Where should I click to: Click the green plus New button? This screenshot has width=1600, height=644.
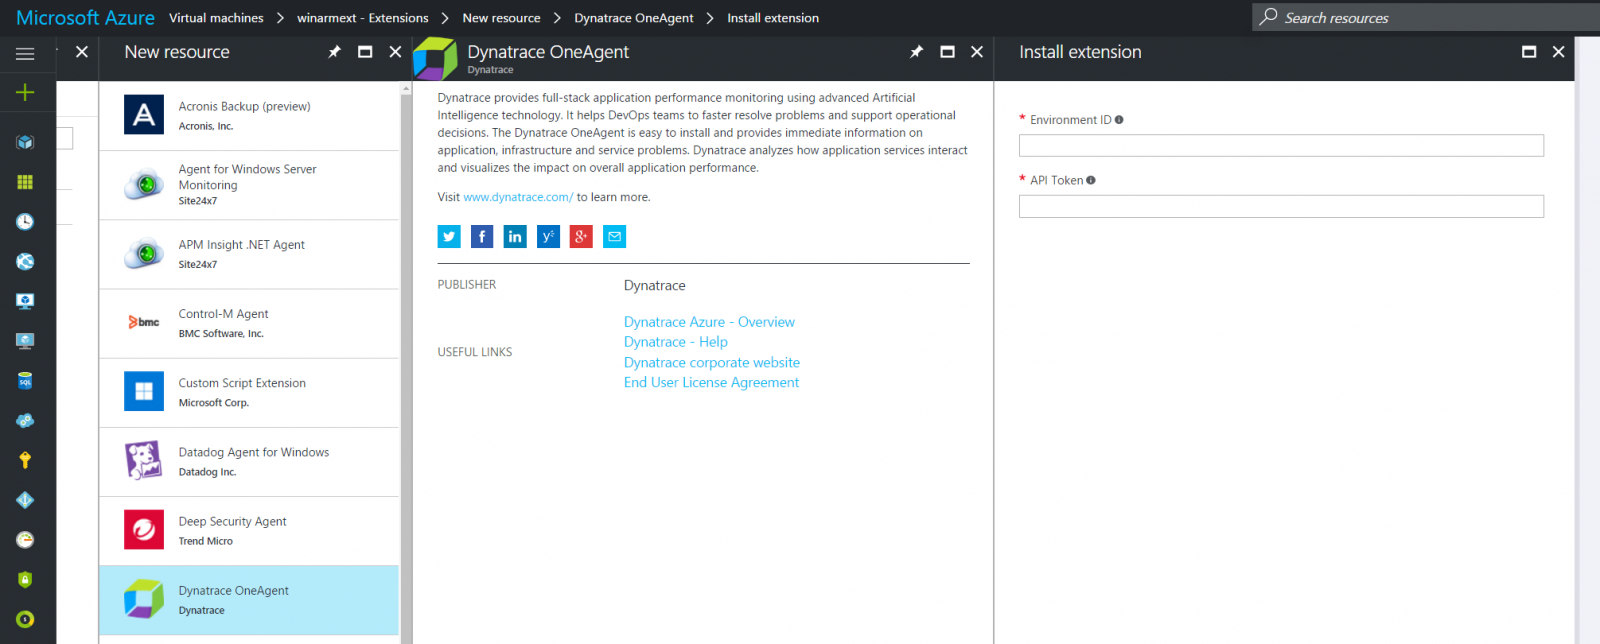(25, 92)
